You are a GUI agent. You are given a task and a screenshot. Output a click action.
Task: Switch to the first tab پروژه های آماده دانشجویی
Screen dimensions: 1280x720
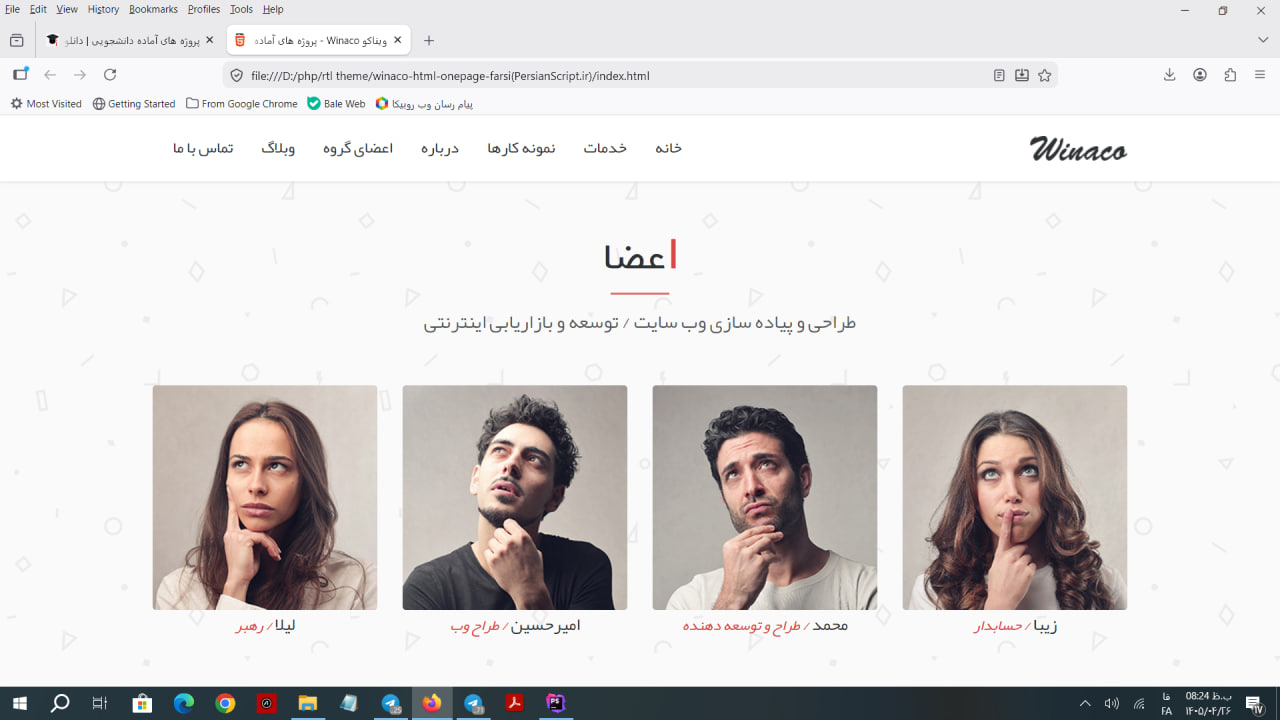130,40
